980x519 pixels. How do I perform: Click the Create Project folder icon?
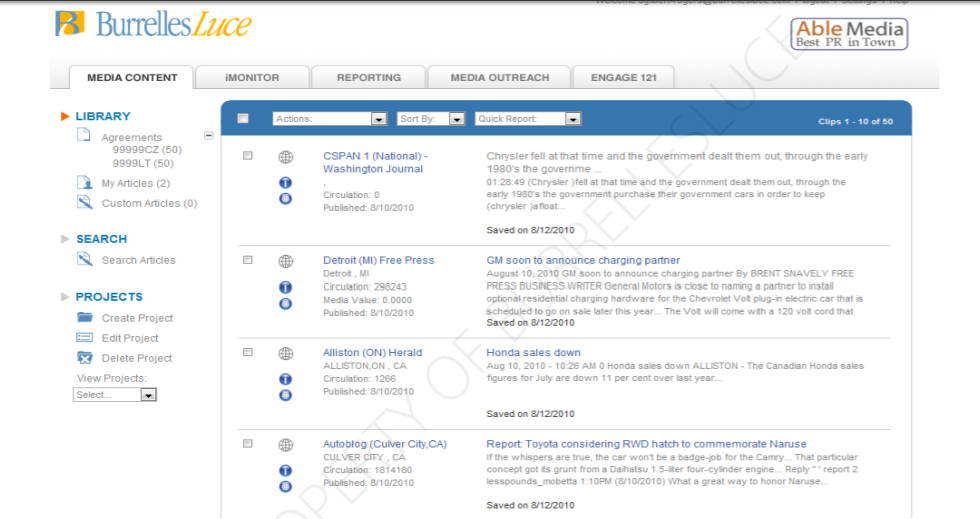pos(84,317)
